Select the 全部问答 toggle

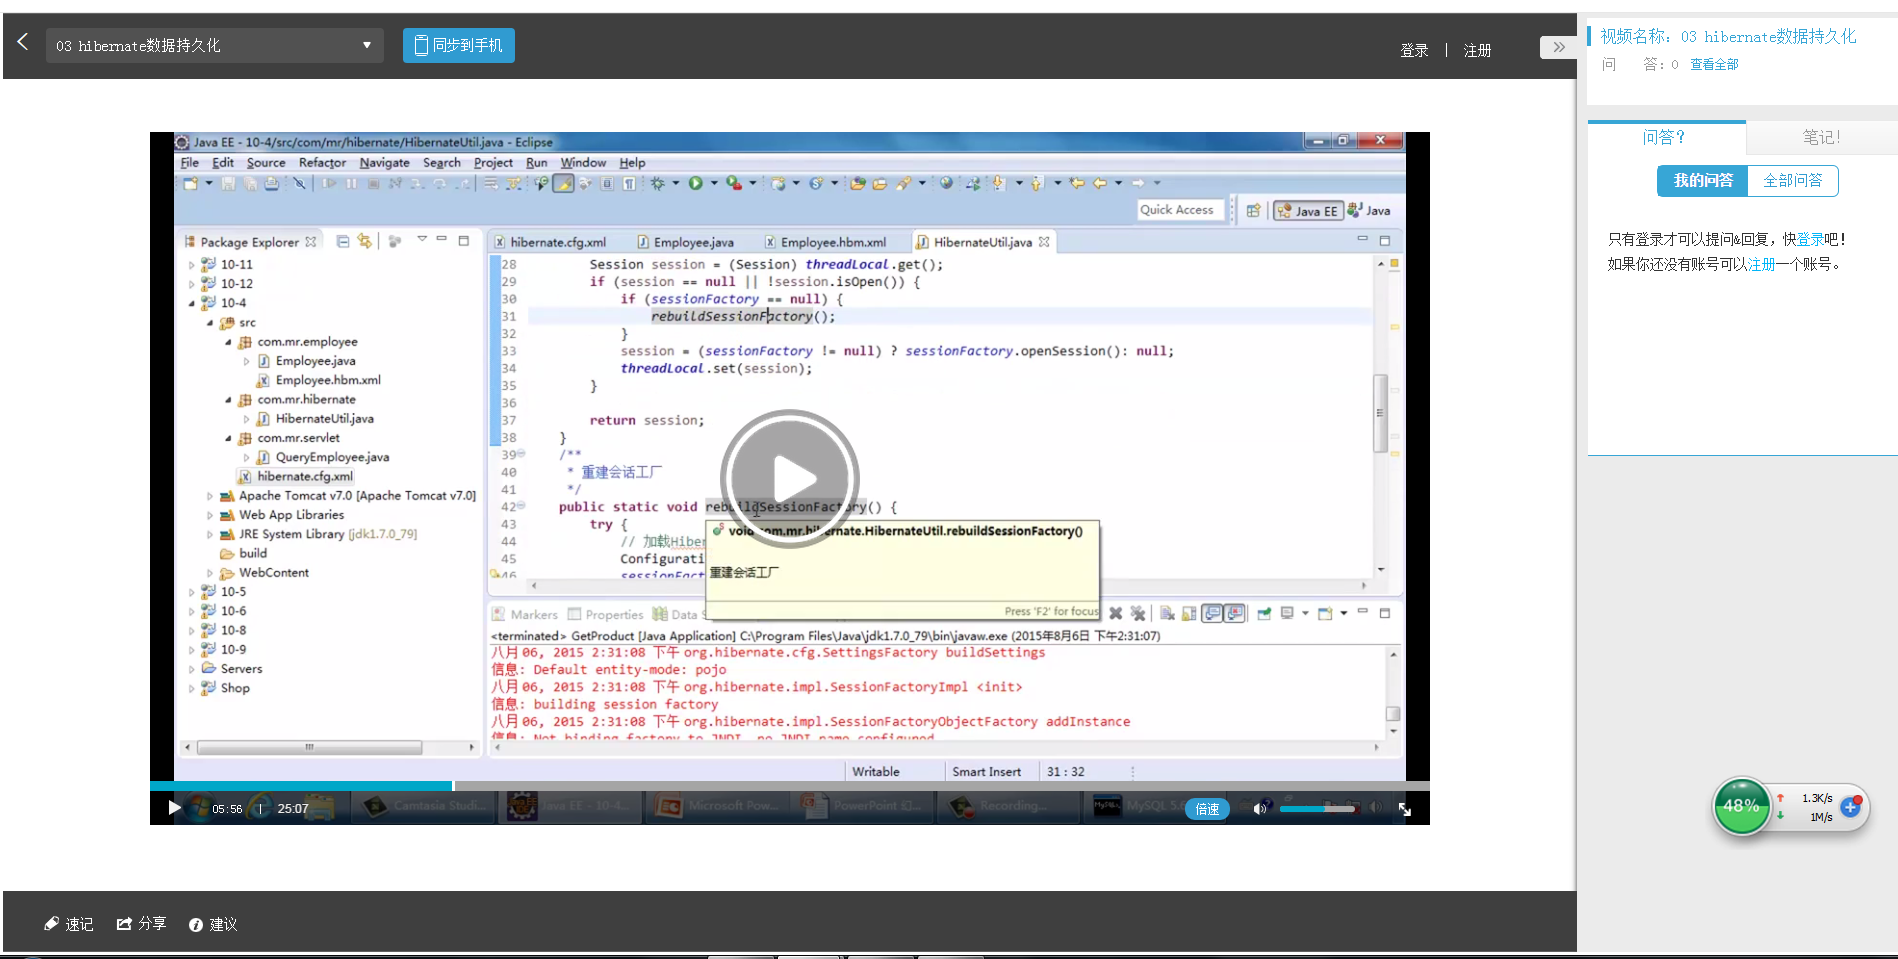[1792, 180]
